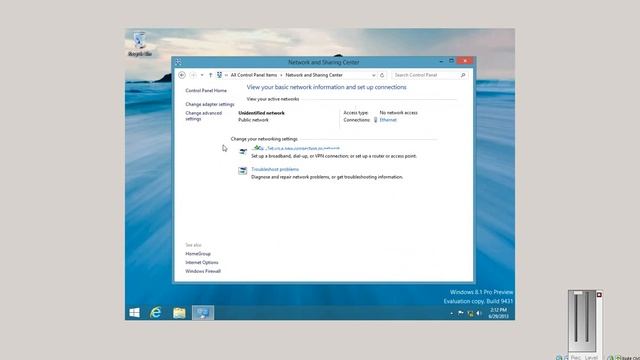Image resolution: width=640 pixels, height=360 pixels.
Task: Open Troubleshoot problems link
Action: click(275, 169)
